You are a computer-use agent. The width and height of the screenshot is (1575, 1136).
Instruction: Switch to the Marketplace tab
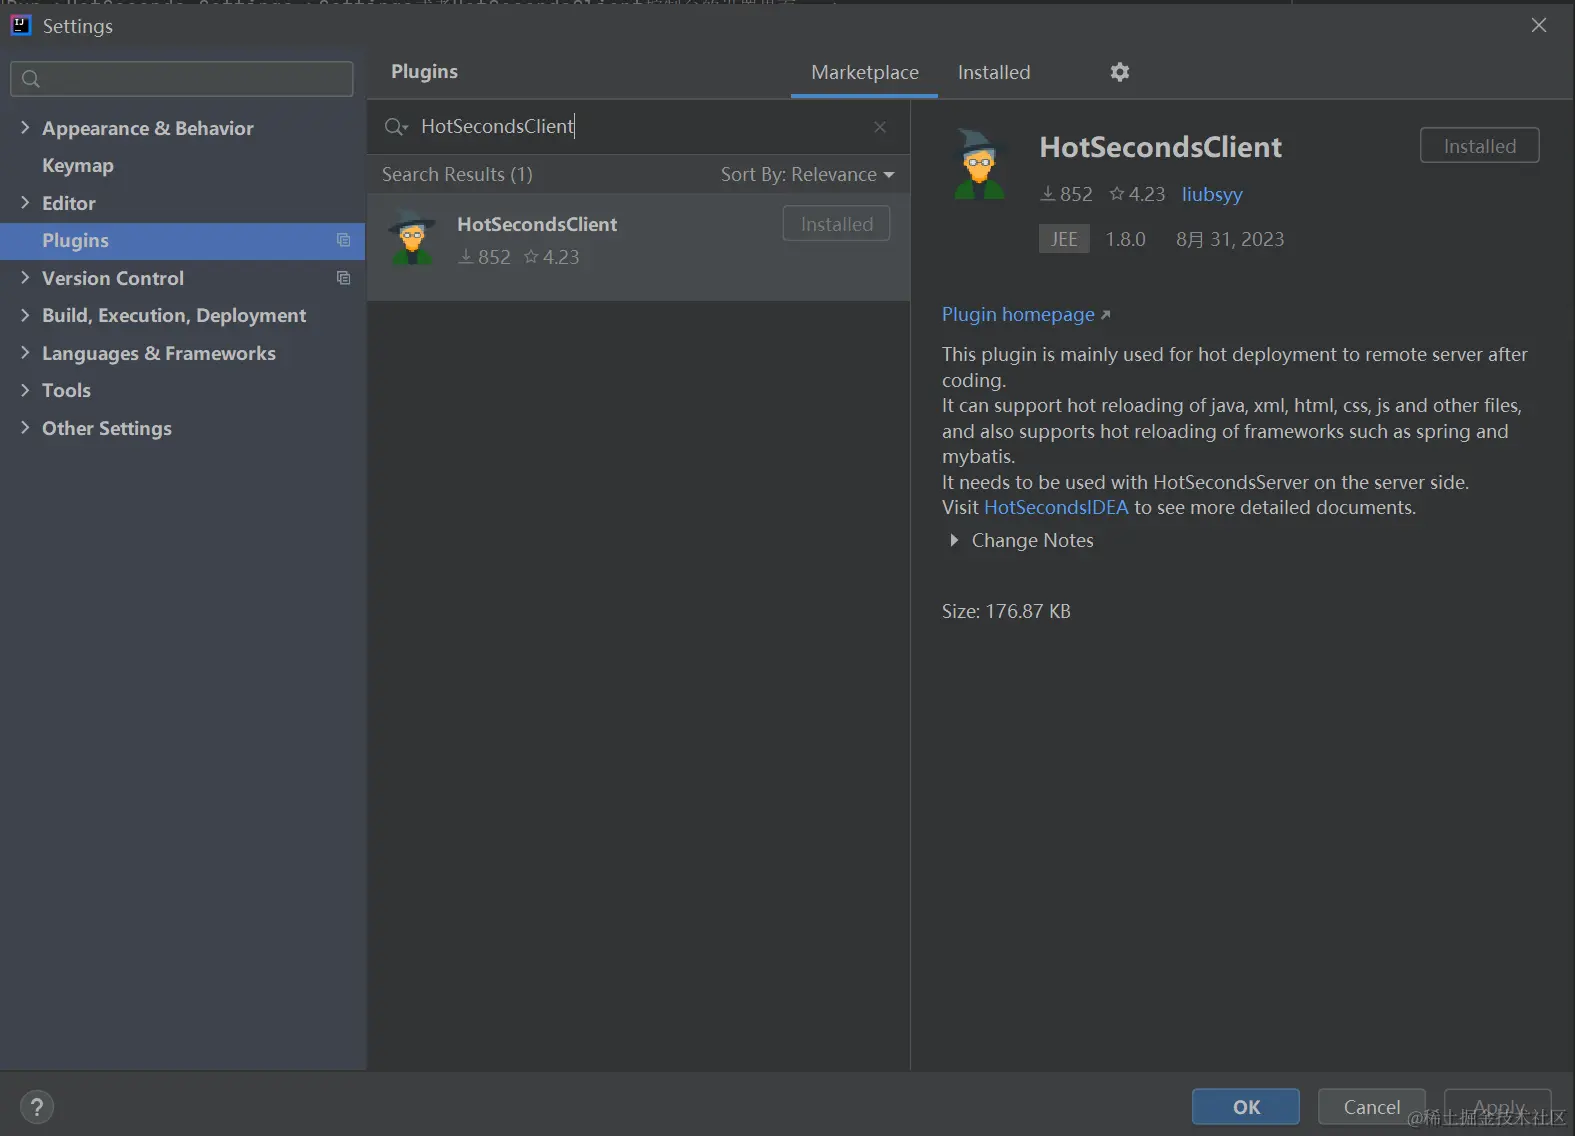click(864, 72)
